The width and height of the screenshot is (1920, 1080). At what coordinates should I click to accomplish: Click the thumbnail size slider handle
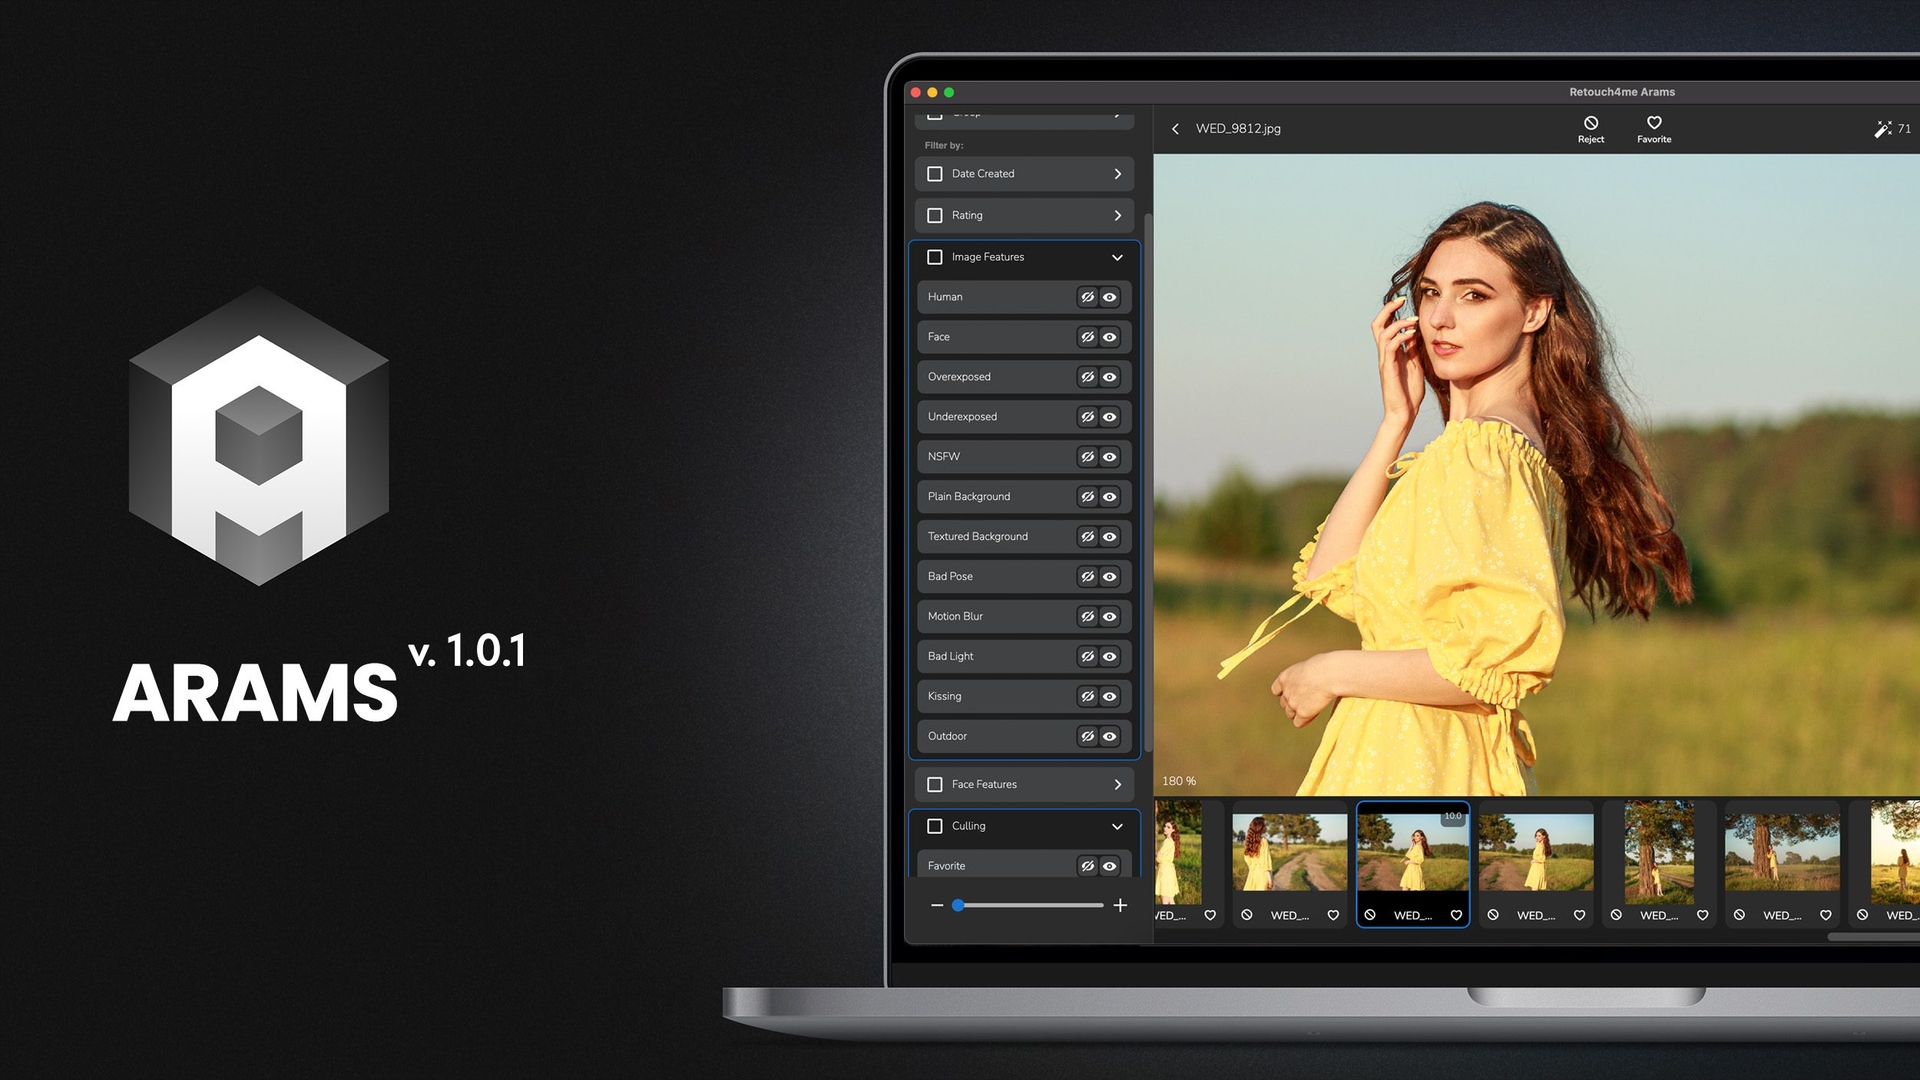958,905
